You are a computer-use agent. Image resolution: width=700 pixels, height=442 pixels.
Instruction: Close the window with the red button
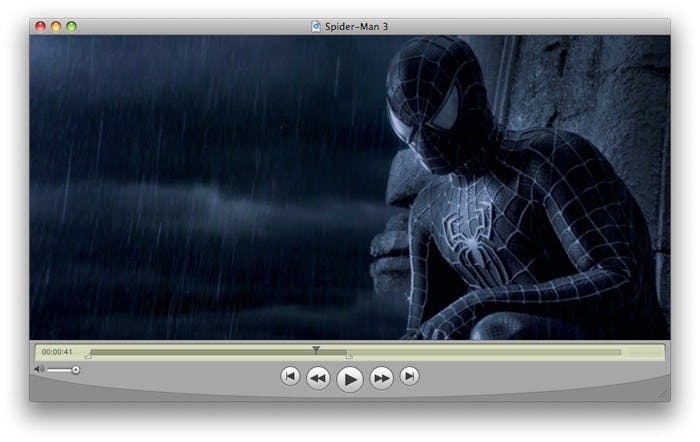pos(41,26)
